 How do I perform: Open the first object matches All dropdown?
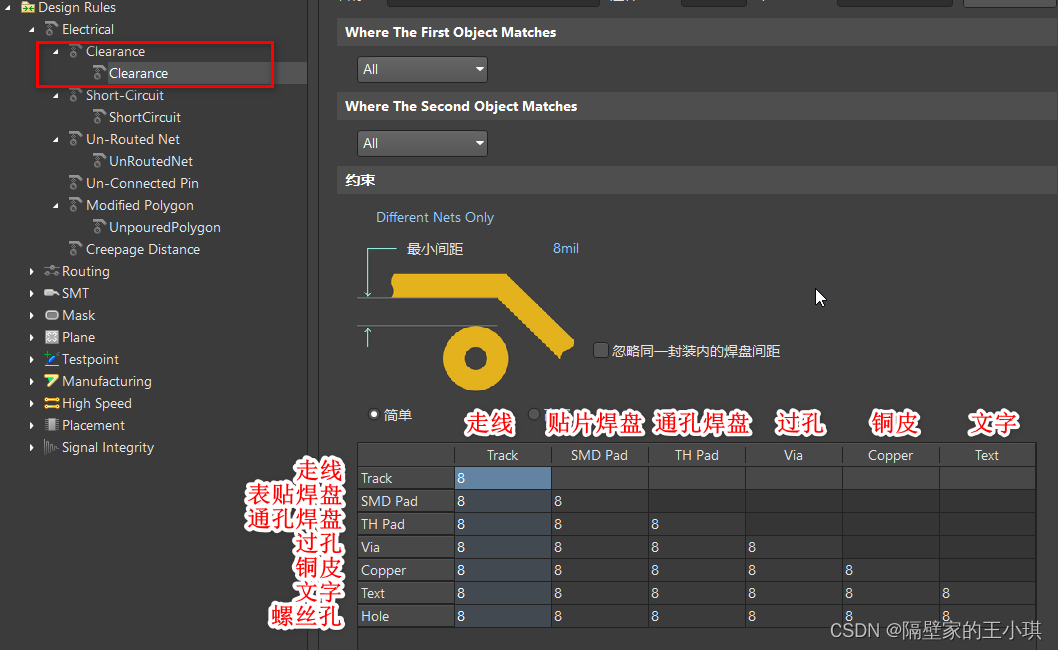tap(422, 69)
